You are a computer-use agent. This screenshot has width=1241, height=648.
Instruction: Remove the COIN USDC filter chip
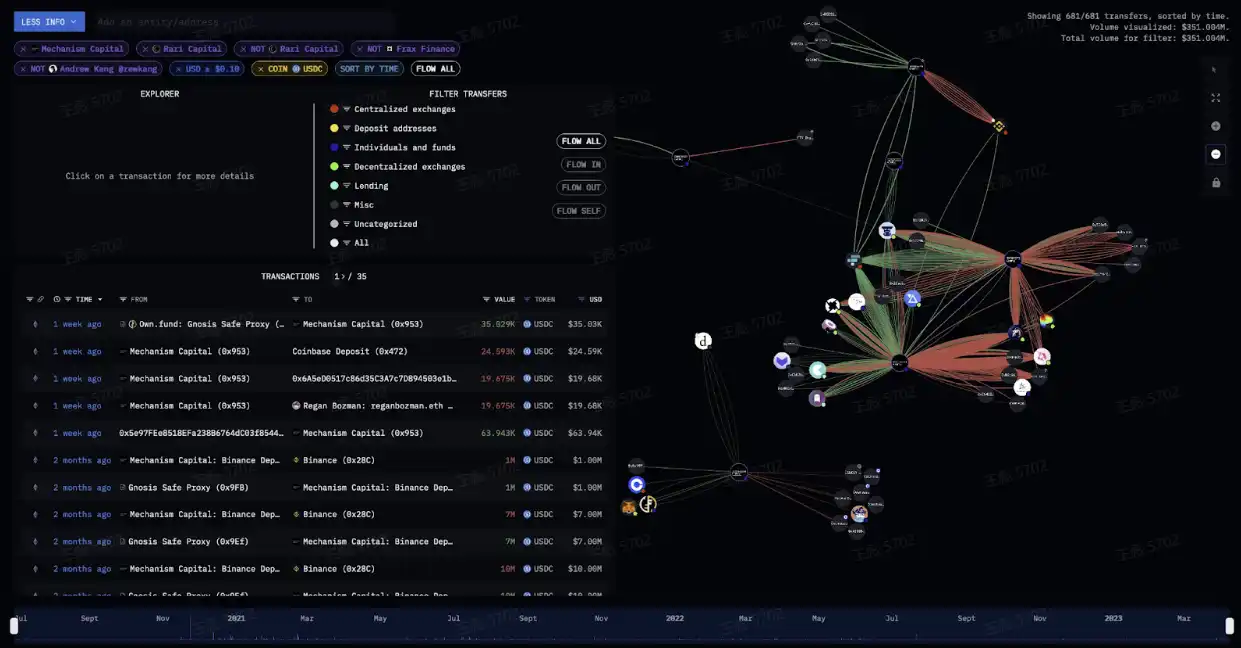tap(260, 69)
